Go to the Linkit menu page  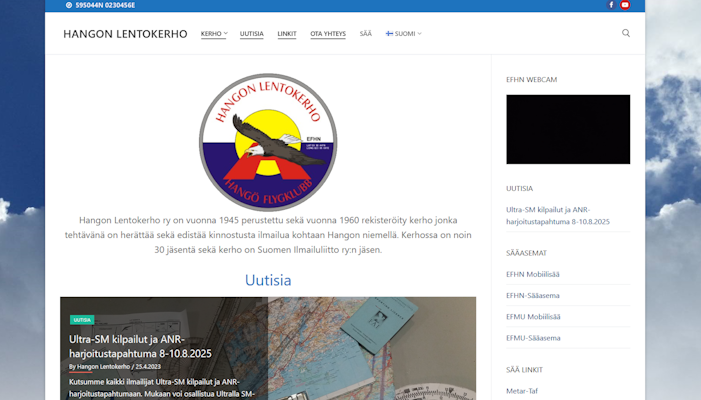click(x=287, y=34)
